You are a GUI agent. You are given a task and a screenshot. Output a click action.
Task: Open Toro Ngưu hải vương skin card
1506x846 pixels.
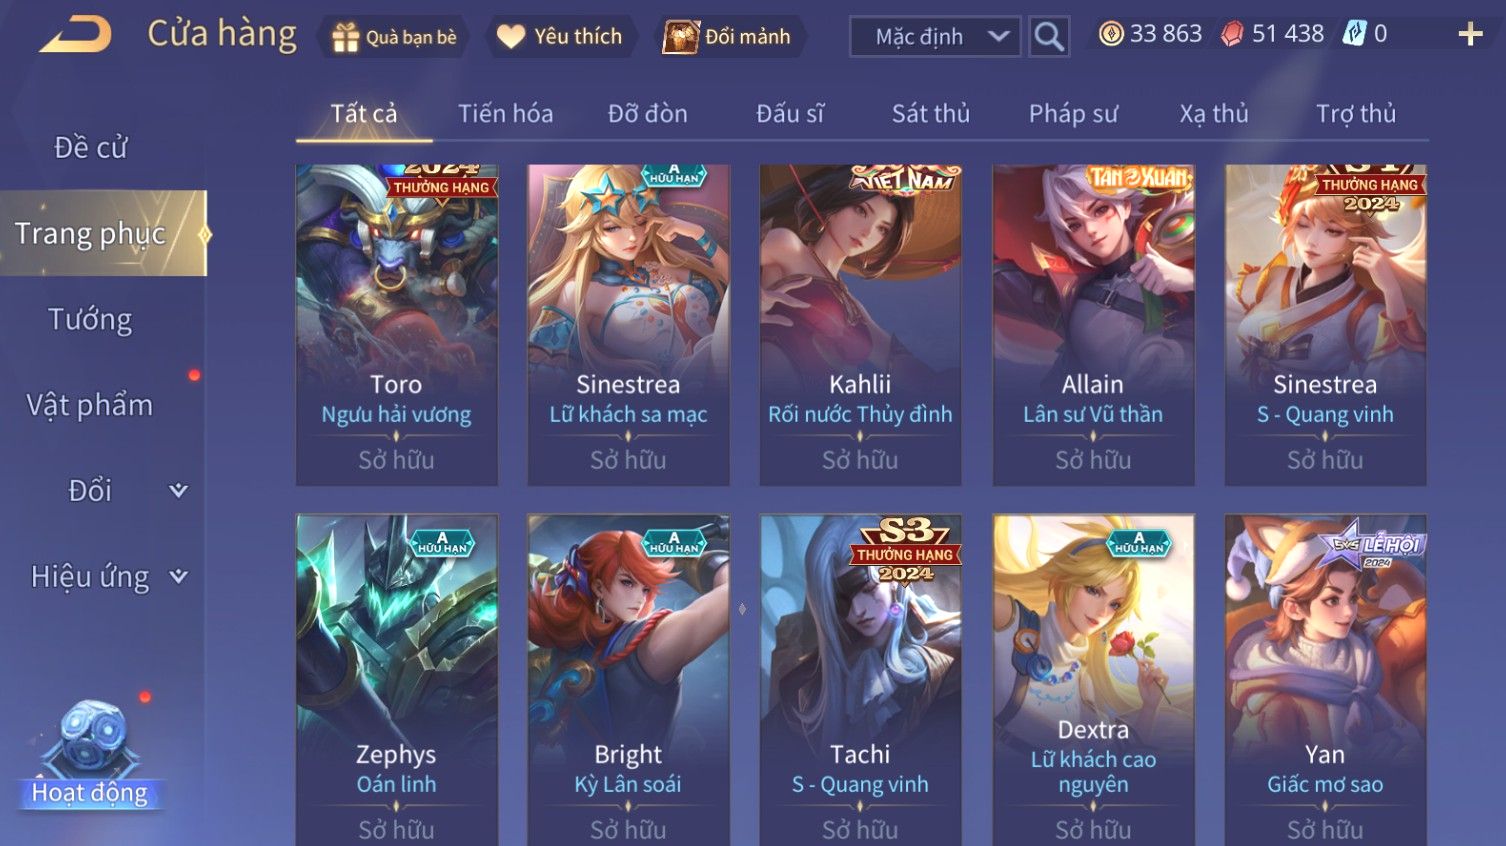point(396,325)
